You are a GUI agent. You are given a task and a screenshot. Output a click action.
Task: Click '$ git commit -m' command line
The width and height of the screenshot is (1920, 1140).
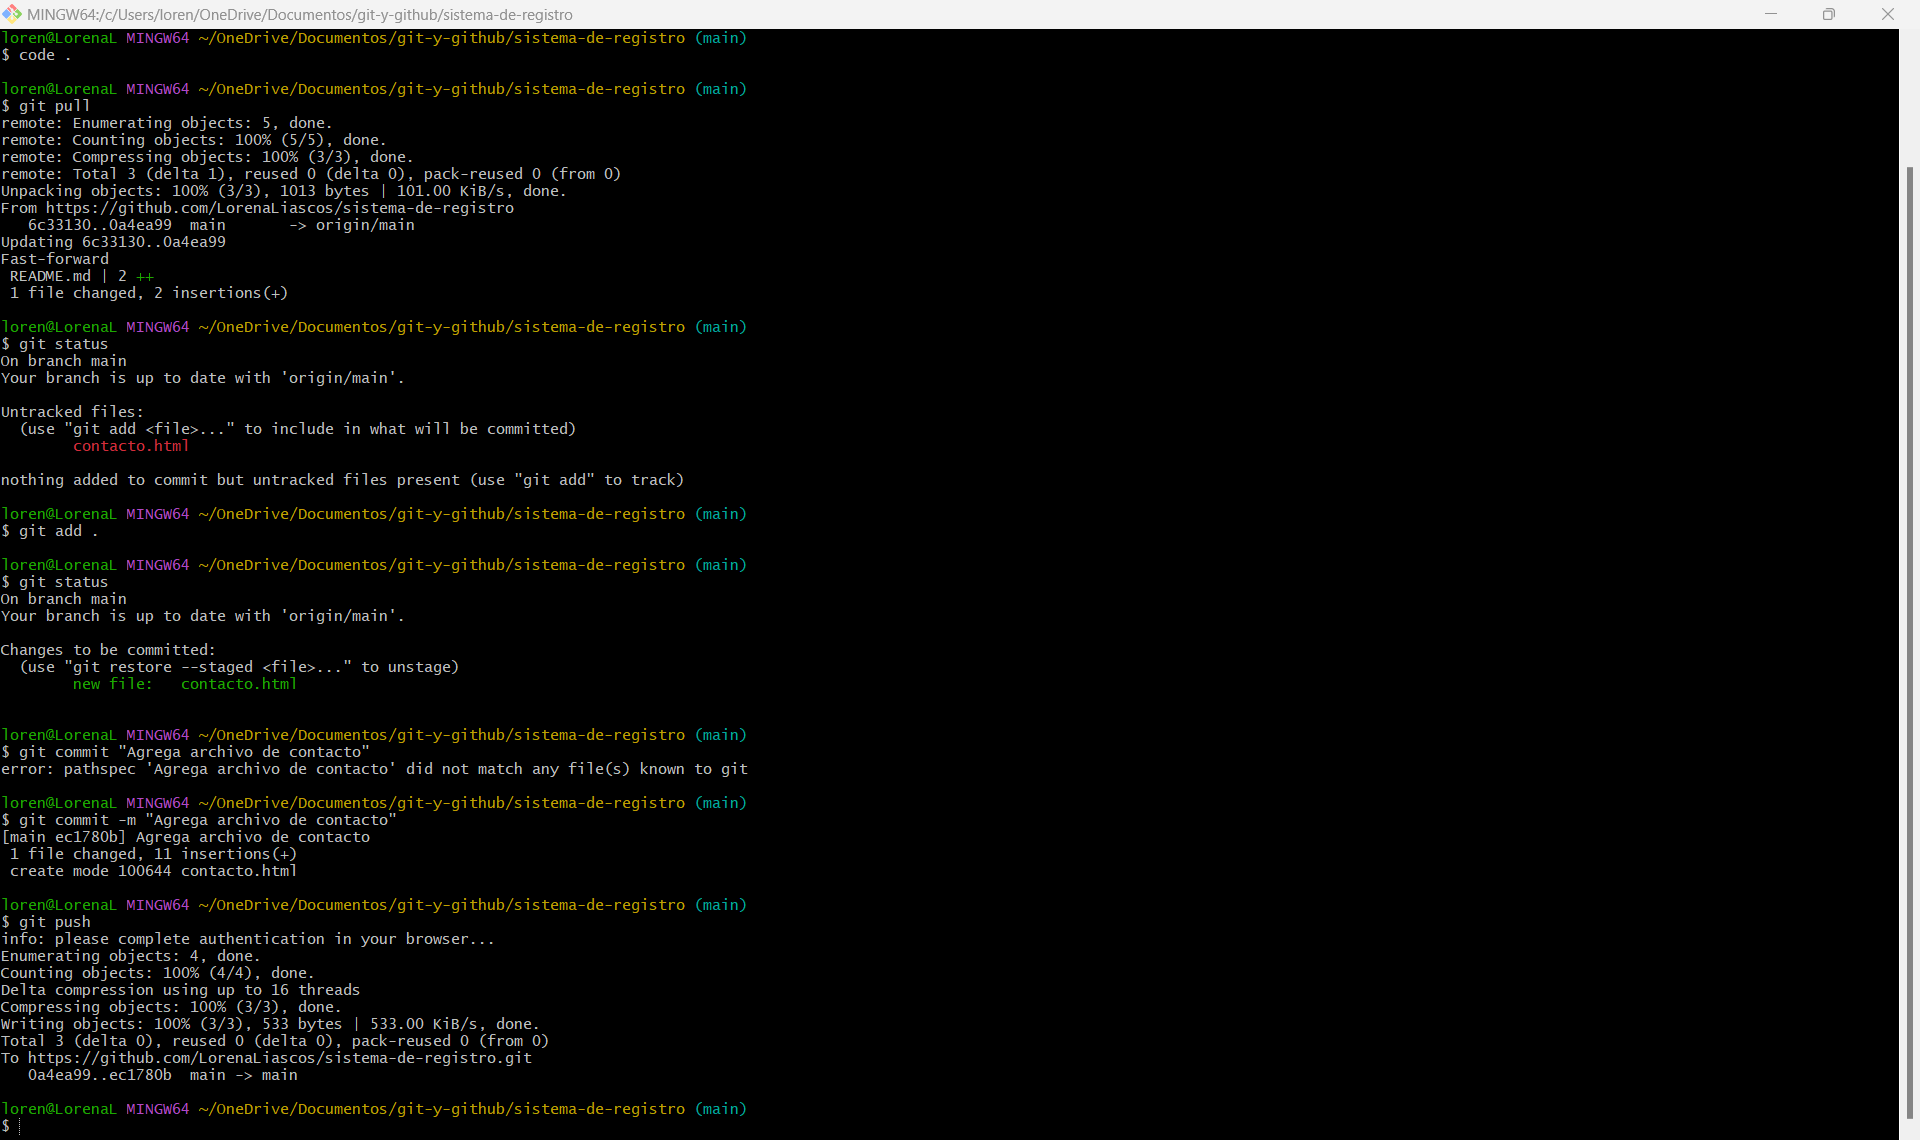tap(199, 820)
